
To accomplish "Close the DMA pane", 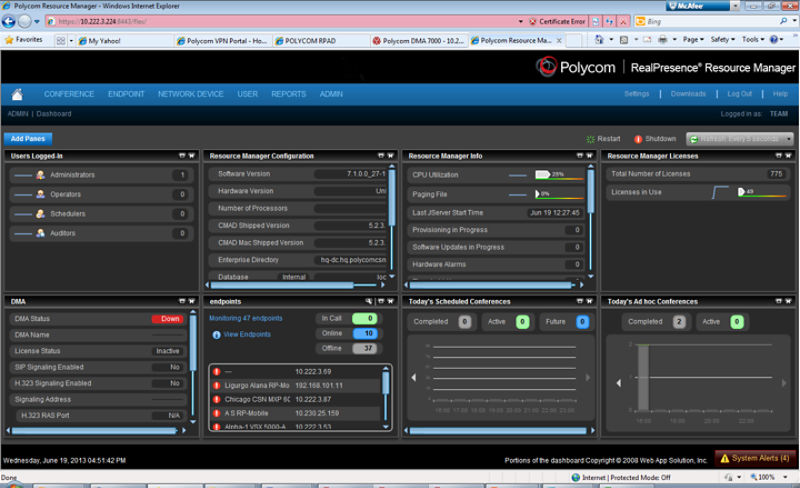I will tap(191, 301).
